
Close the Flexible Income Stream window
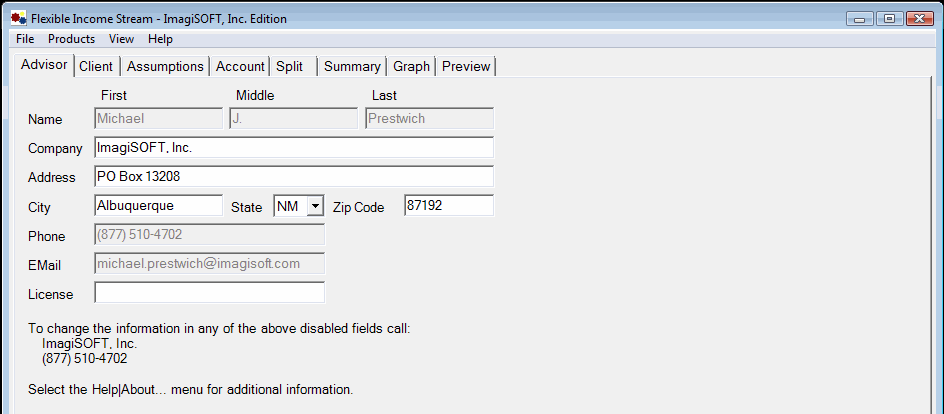coord(919,19)
